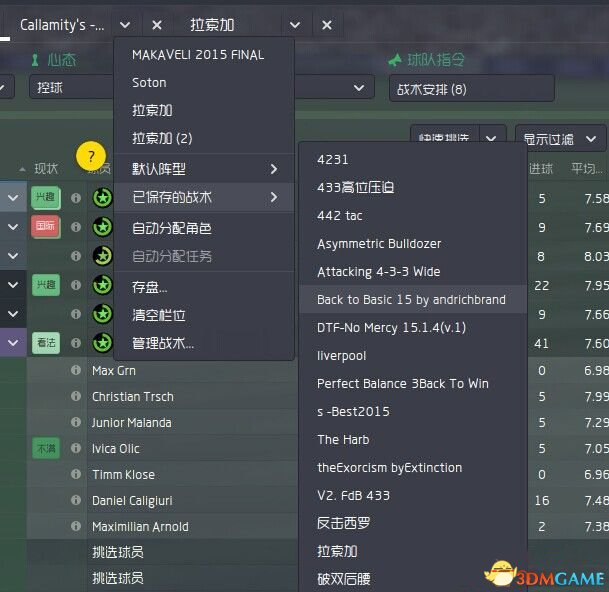
Task: Load Back to Basic 15 by andrichbrand
Action: [x=411, y=299]
